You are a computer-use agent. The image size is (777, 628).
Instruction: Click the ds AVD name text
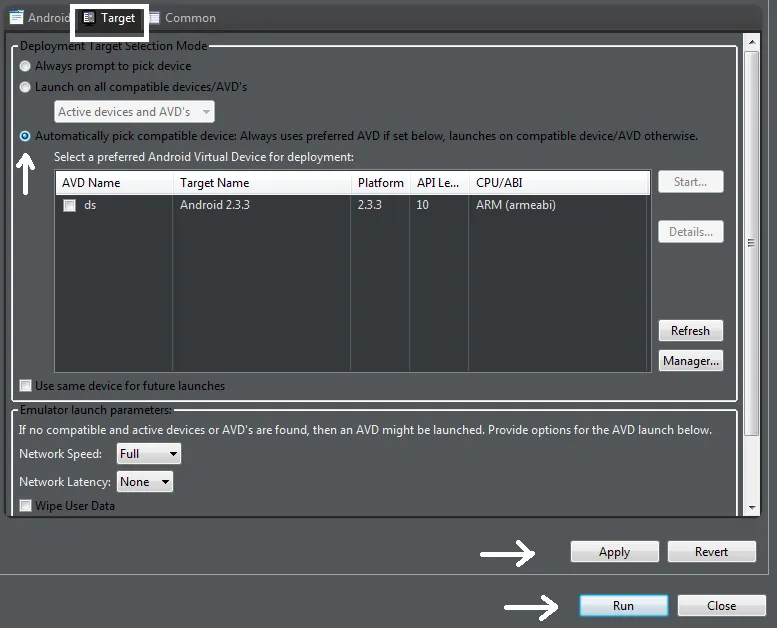(90, 205)
